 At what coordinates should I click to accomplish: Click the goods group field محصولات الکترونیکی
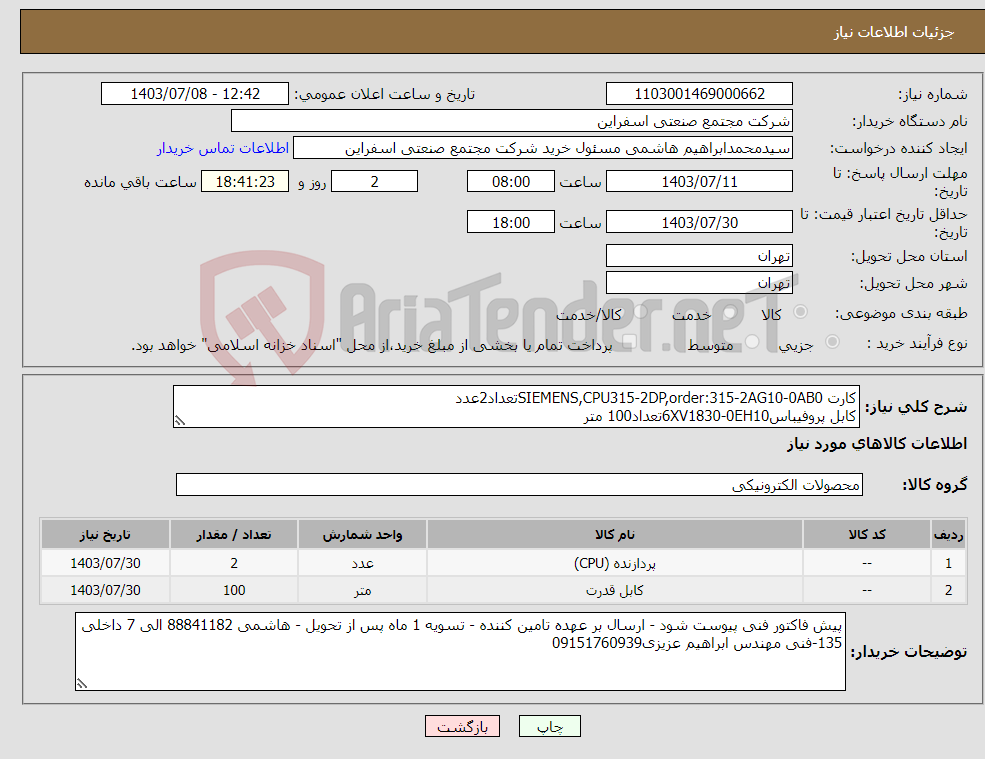click(x=520, y=484)
